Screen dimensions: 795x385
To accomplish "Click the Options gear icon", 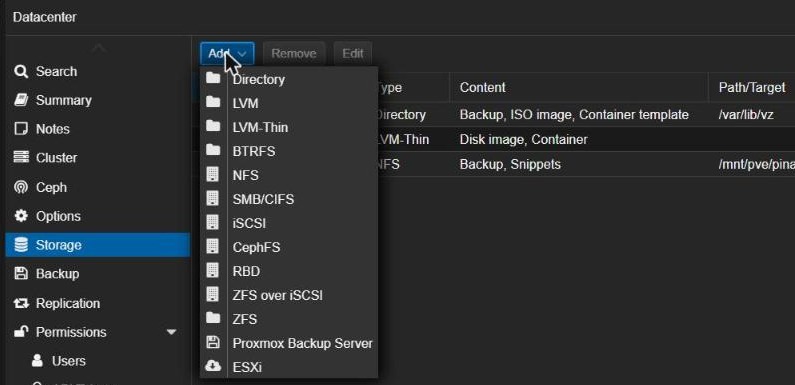I will click(21, 216).
